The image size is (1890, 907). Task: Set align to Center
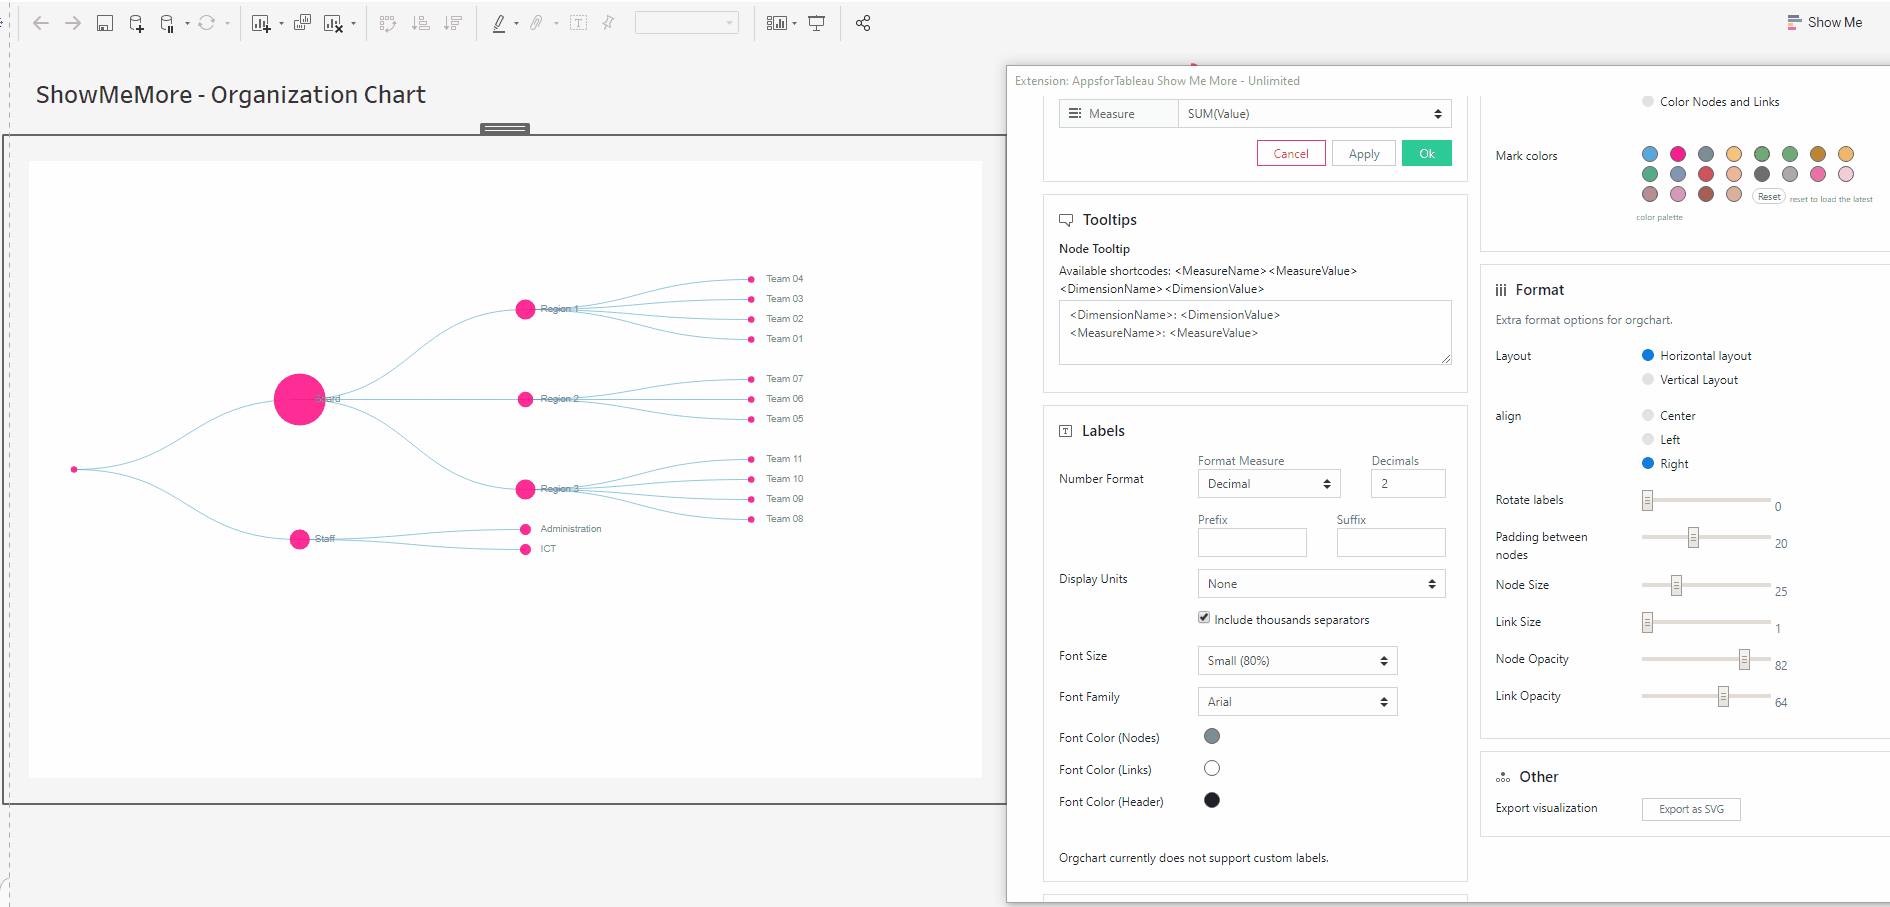pos(1648,416)
